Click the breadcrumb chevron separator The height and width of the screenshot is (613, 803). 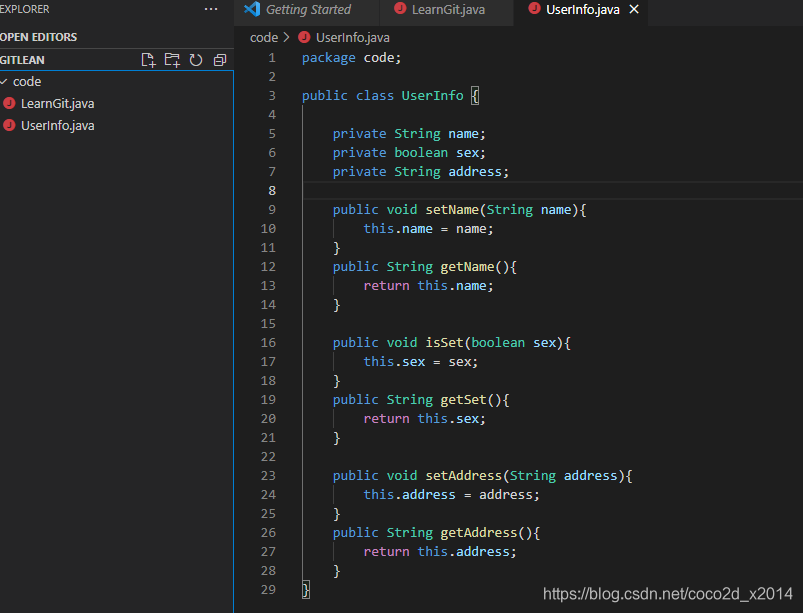(x=286, y=37)
